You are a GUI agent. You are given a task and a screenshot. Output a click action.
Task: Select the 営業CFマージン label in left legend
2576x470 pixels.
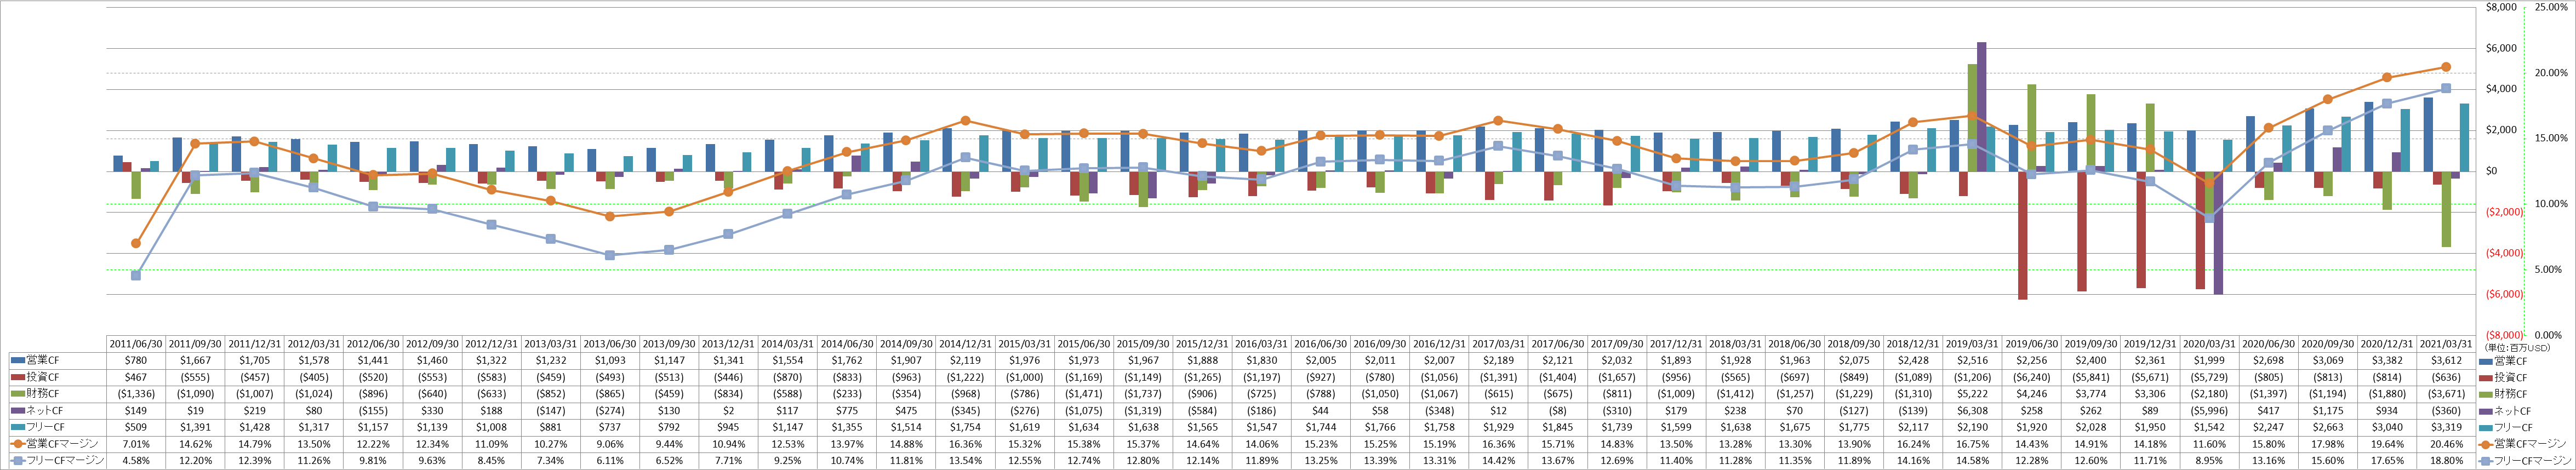(62, 444)
